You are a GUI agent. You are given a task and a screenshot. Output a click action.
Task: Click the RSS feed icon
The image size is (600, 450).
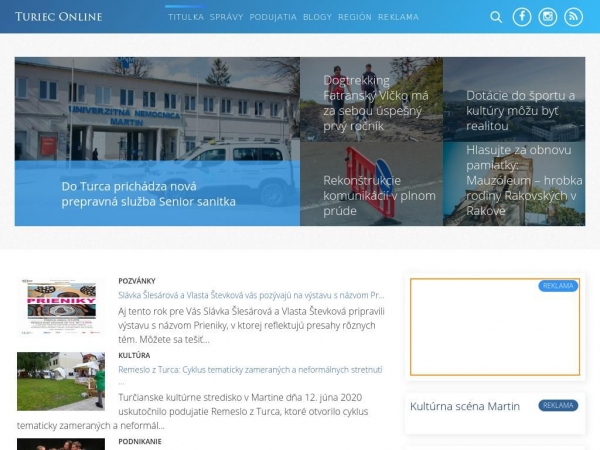click(573, 17)
